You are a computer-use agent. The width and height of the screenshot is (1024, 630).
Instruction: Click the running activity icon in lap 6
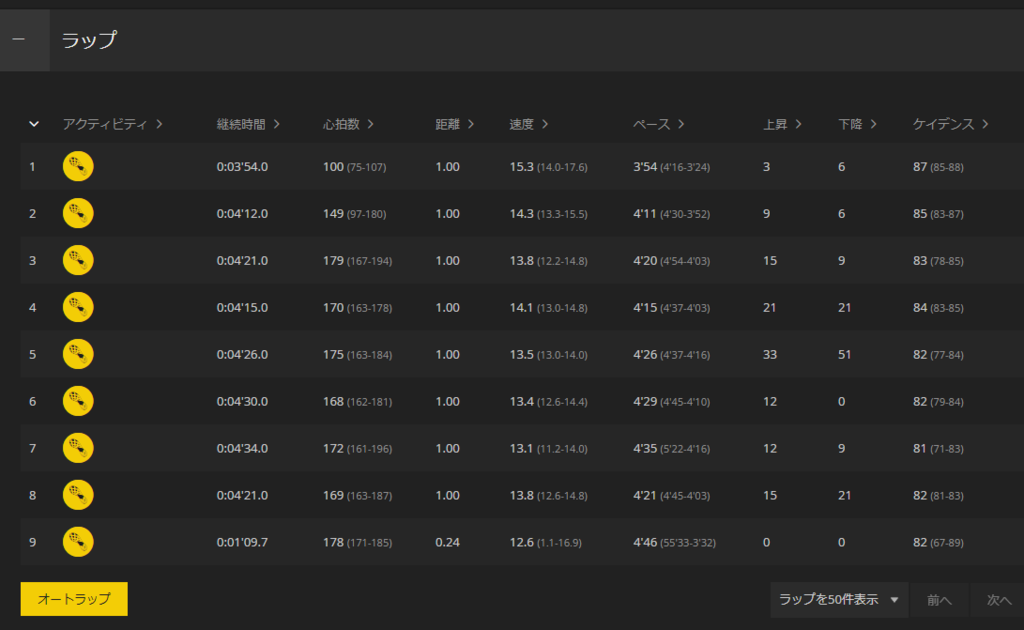78,402
